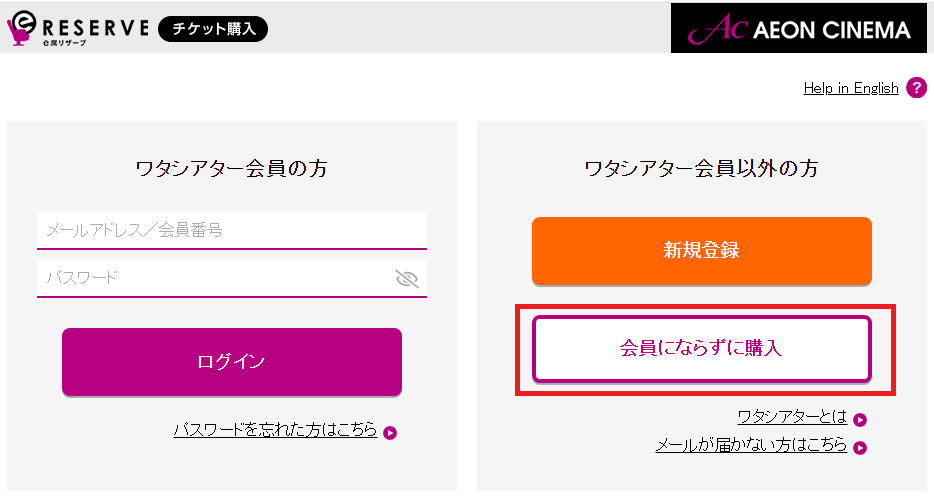Focus the パスワード input field

232,278
